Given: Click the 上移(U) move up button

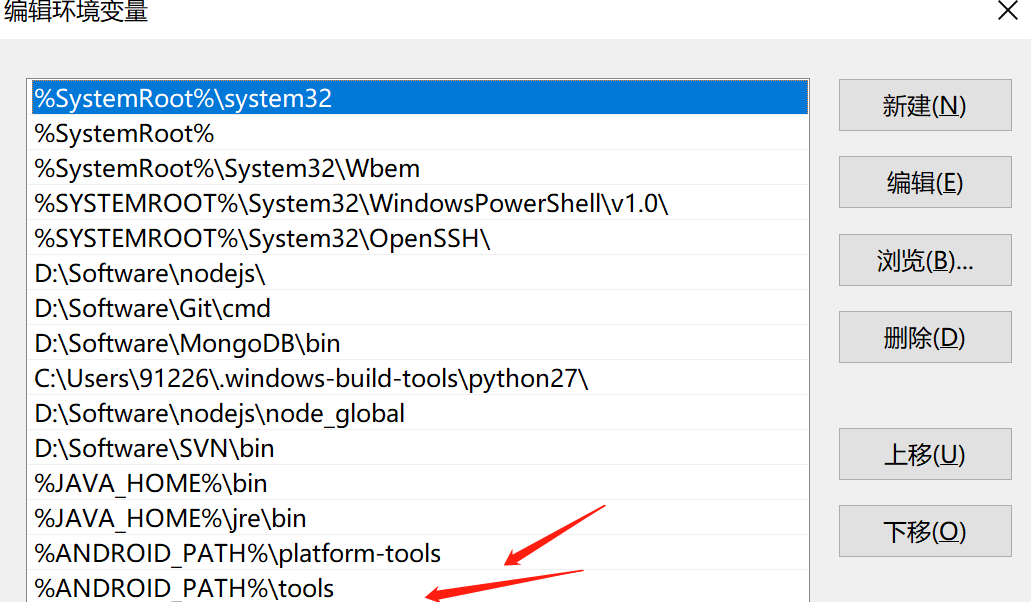Looking at the screenshot, I should 923,453.
